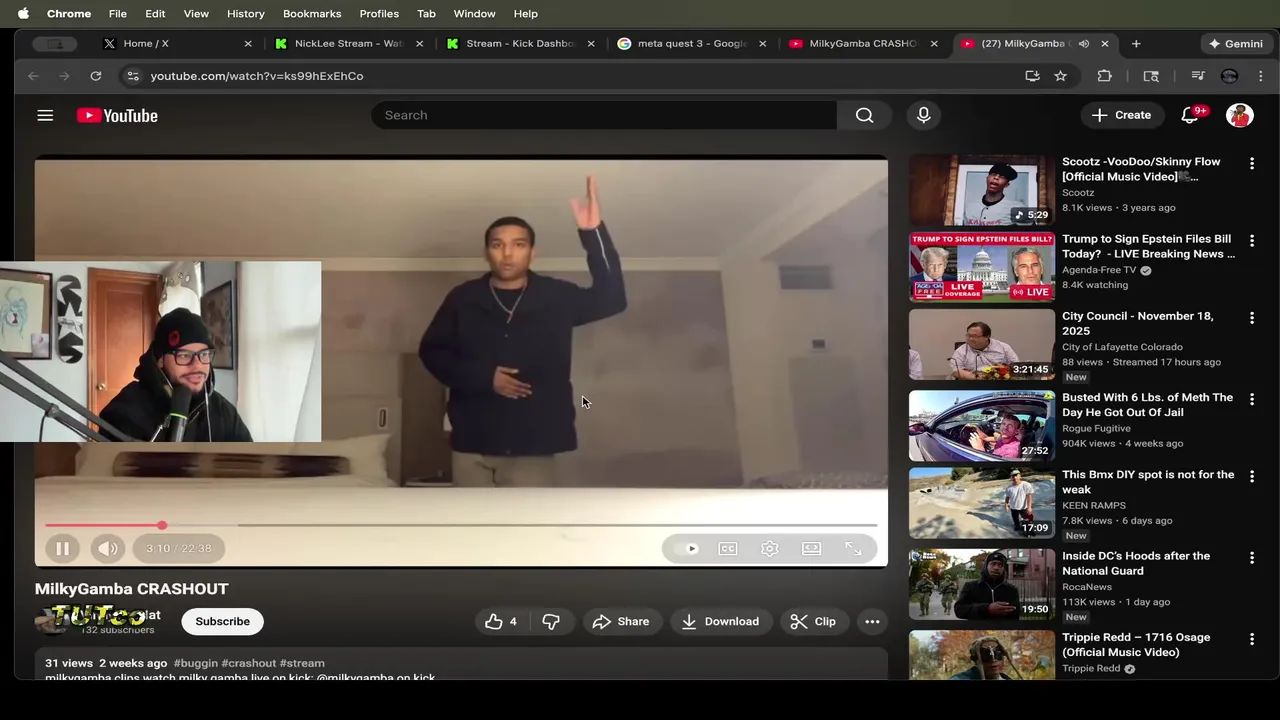
Task: Click the search magnifier button
Action: tap(864, 115)
